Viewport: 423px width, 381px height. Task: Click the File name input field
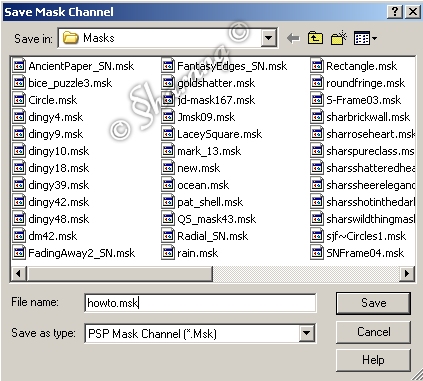click(x=200, y=303)
